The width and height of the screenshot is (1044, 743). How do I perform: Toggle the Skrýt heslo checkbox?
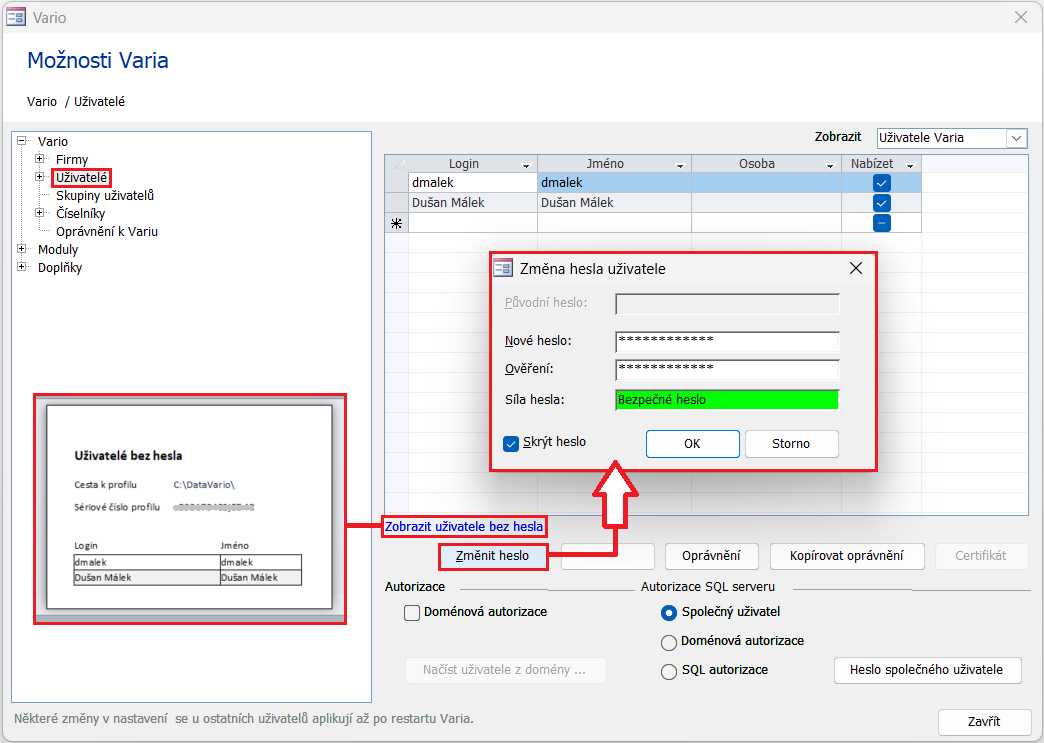[x=511, y=442]
